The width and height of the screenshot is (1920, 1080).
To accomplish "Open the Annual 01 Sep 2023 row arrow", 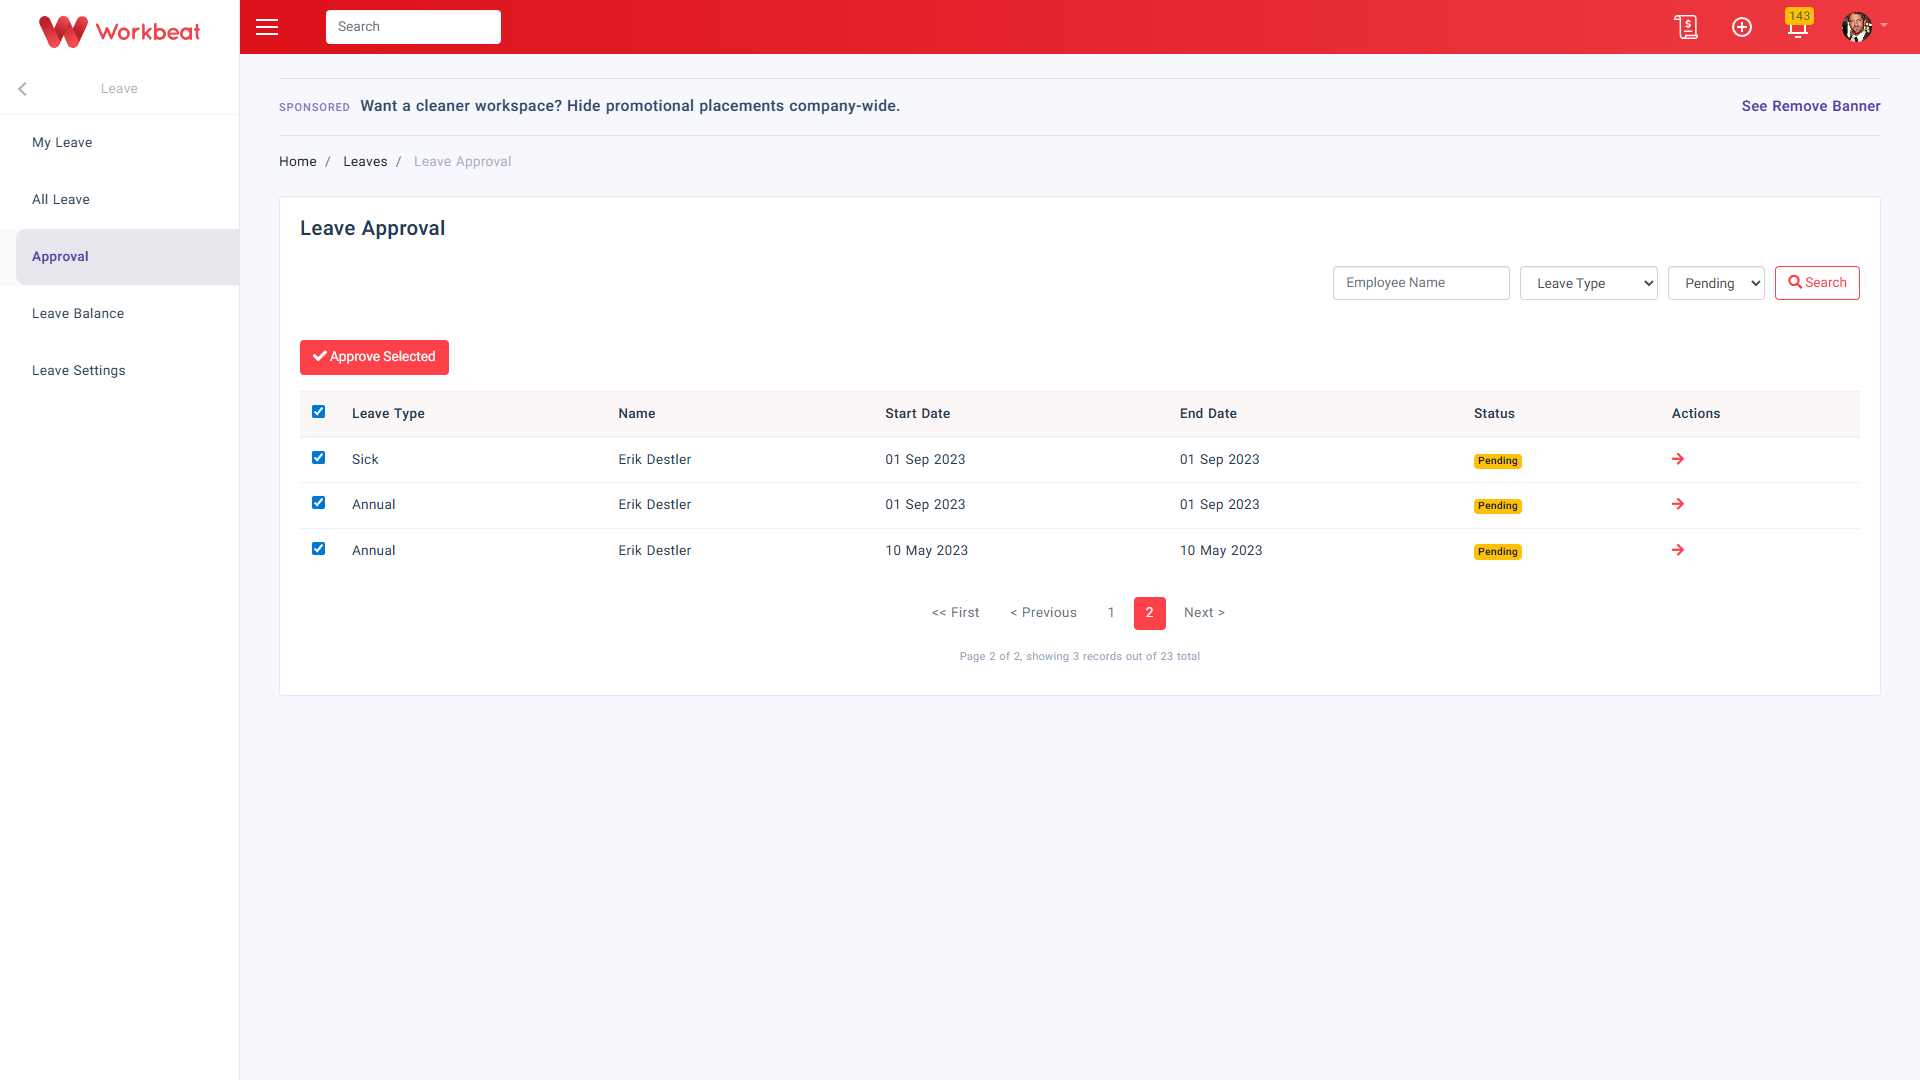I will (x=1678, y=504).
